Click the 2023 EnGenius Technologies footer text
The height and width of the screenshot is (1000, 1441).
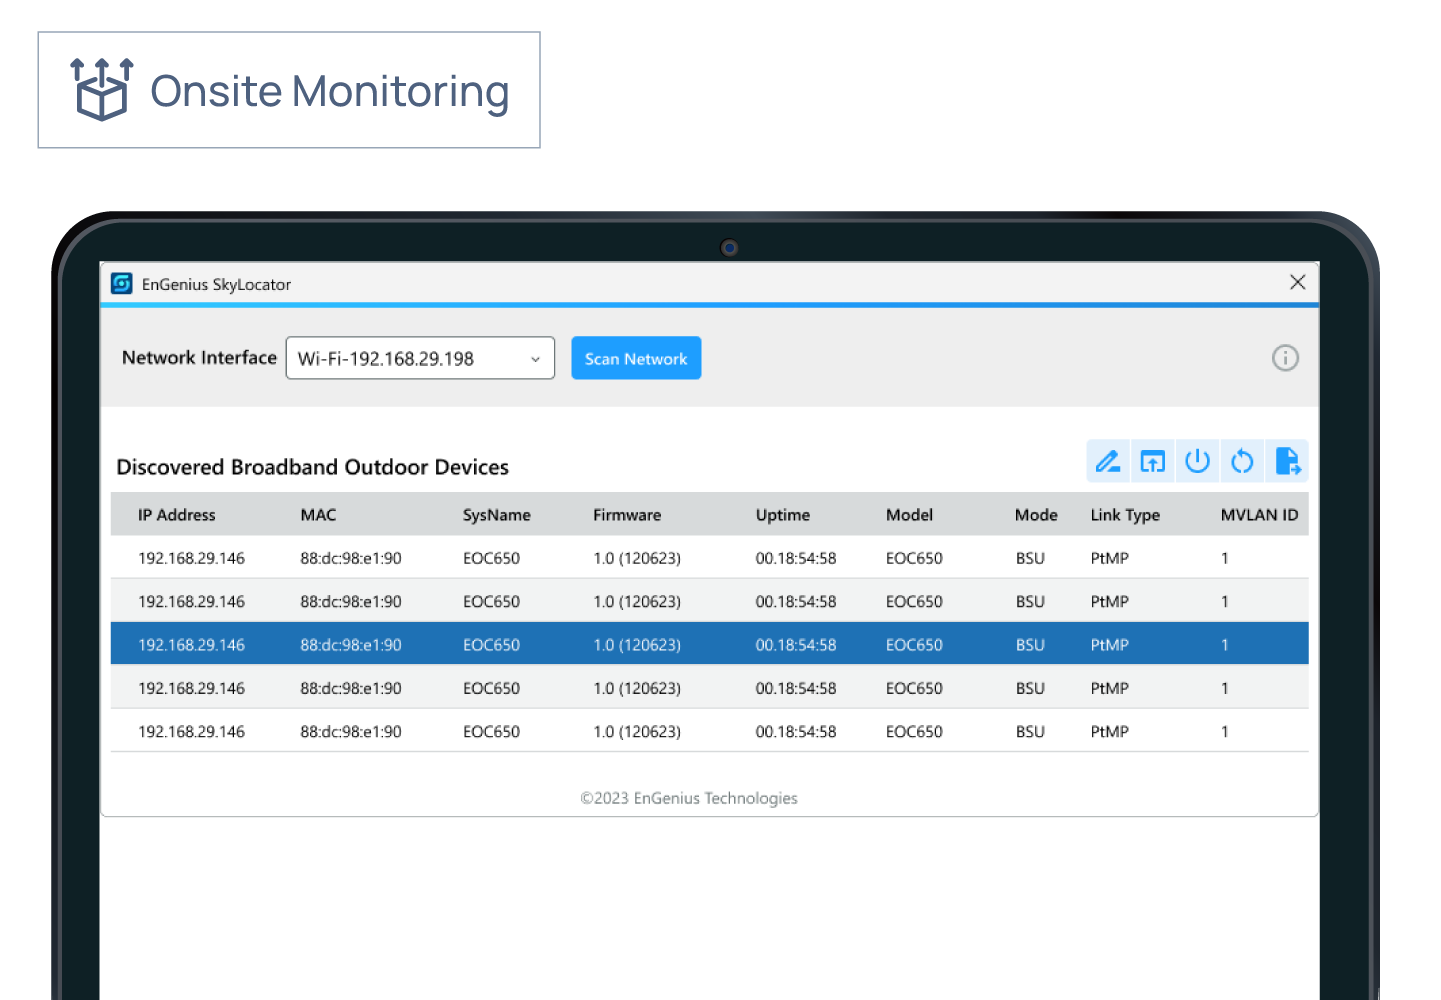coord(689,798)
